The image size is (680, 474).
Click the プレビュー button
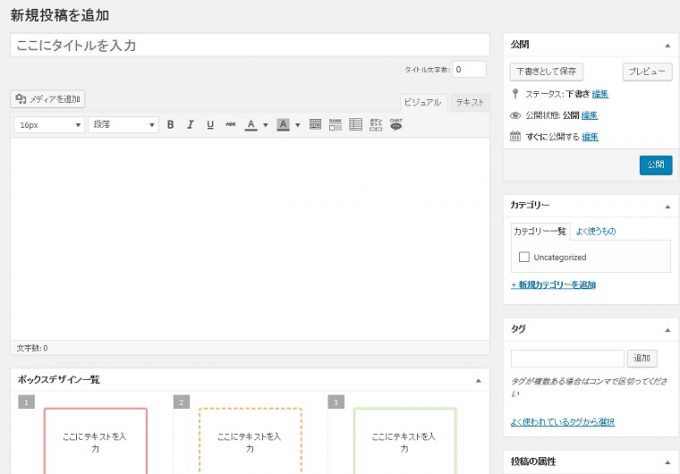point(647,72)
